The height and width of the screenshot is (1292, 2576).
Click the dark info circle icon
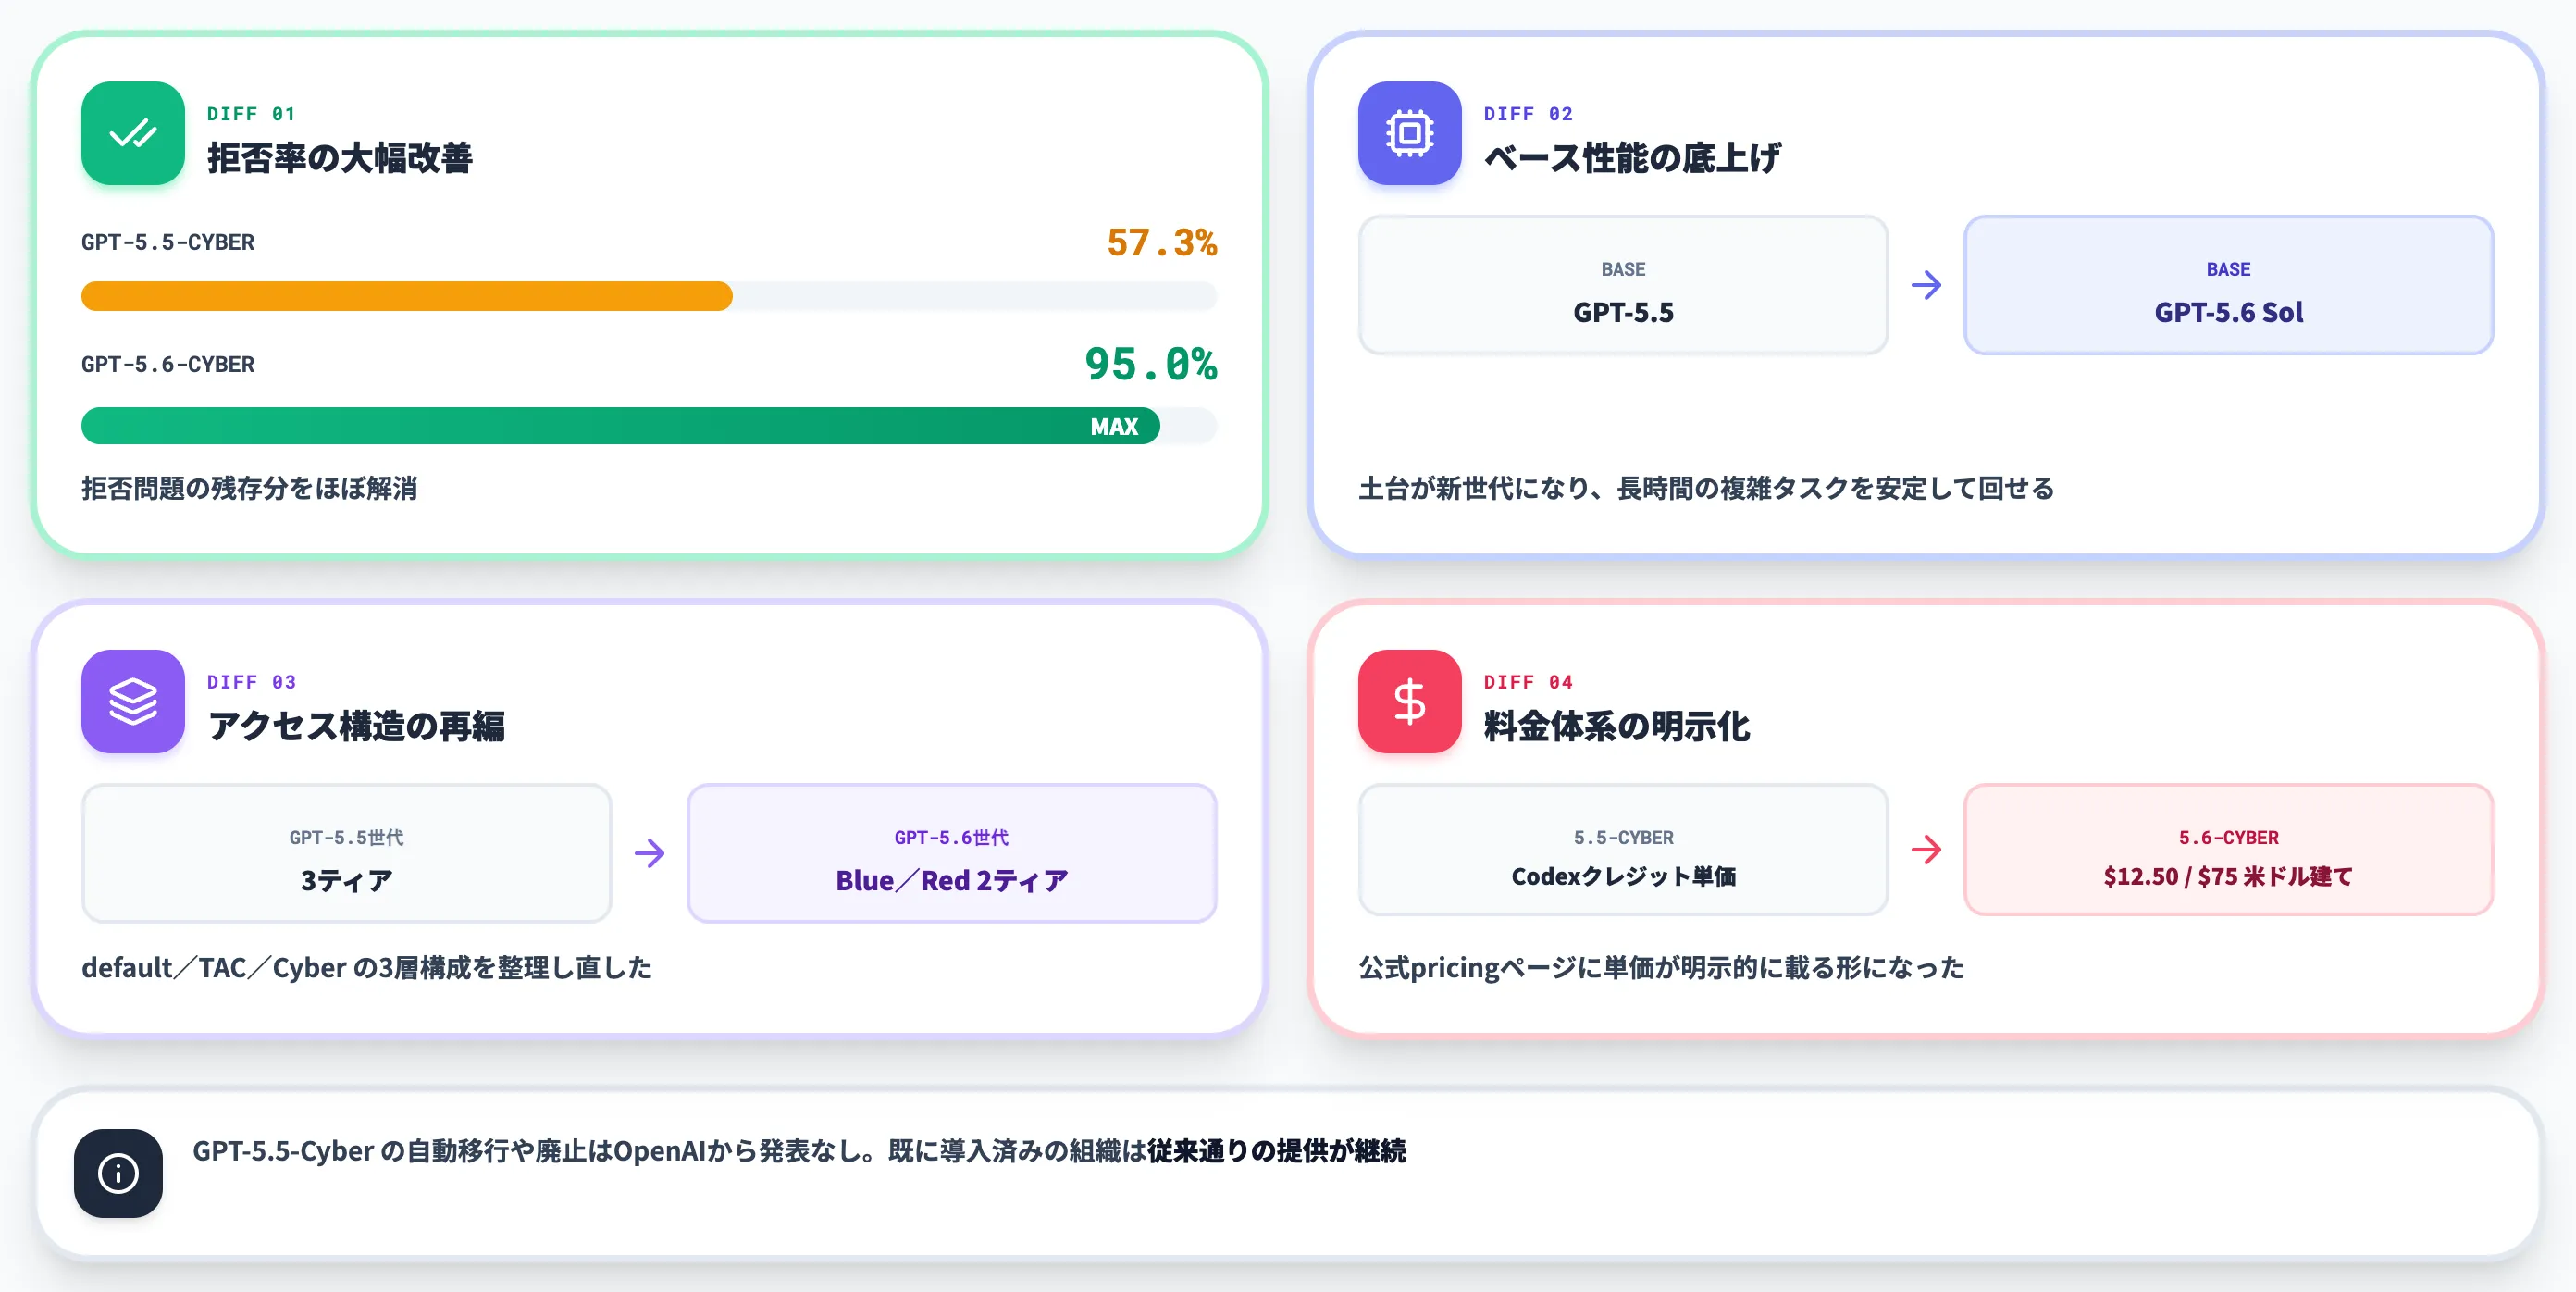click(118, 1173)
